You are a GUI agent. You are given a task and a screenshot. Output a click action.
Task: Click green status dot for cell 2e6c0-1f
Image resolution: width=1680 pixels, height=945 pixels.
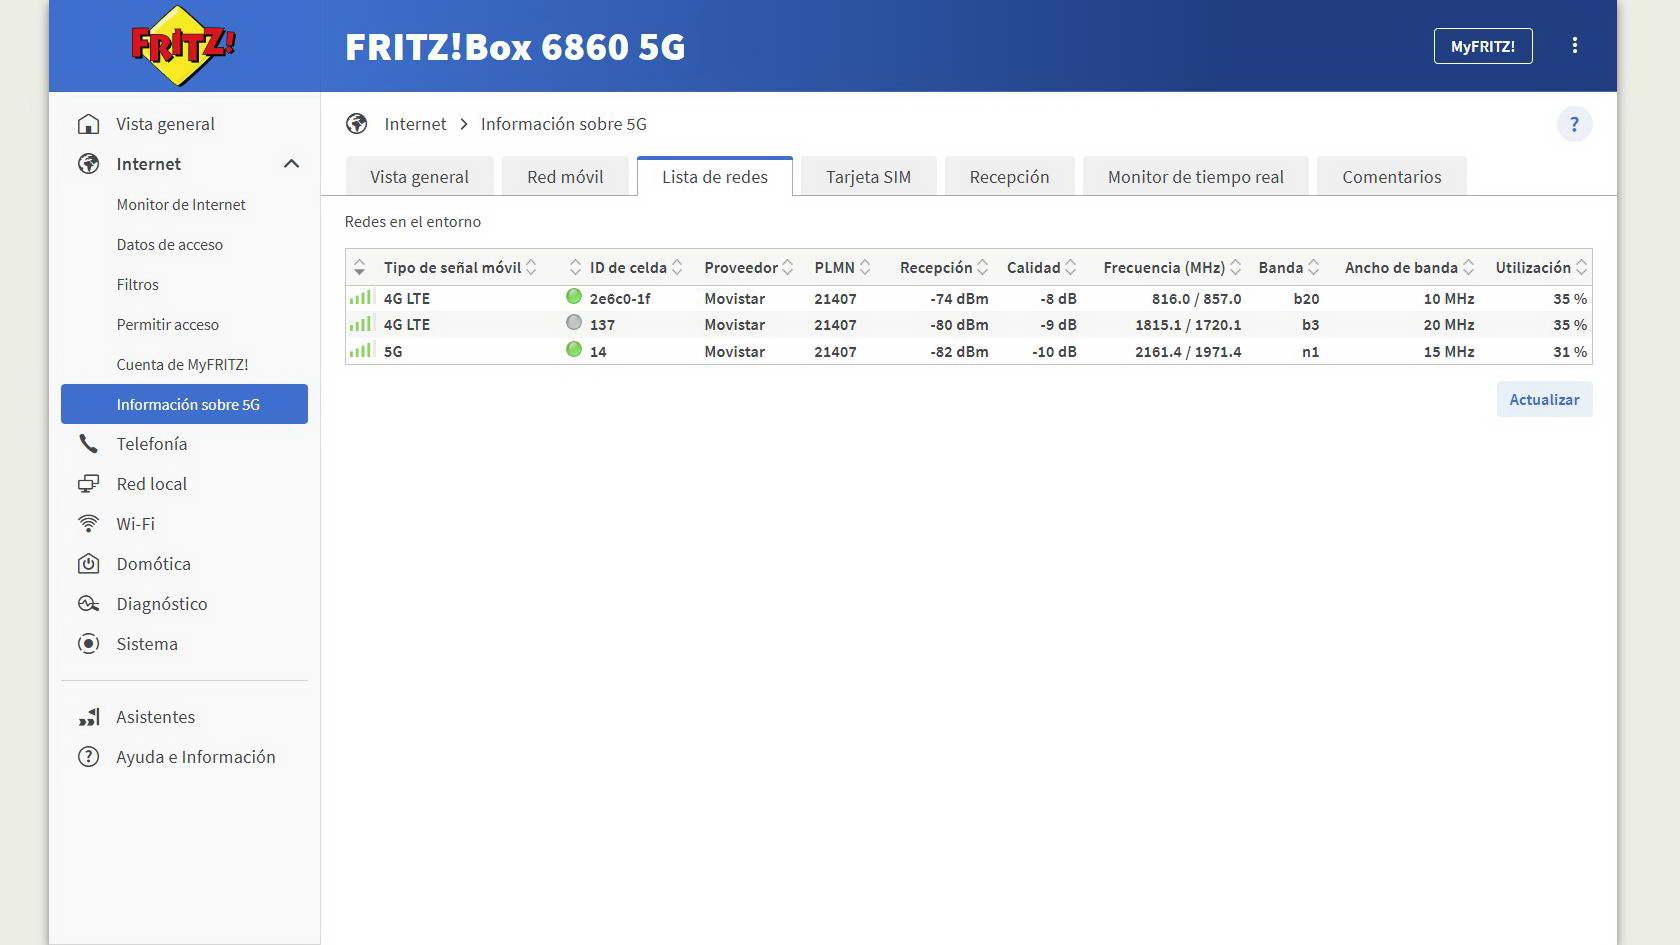tap(574, 296)
